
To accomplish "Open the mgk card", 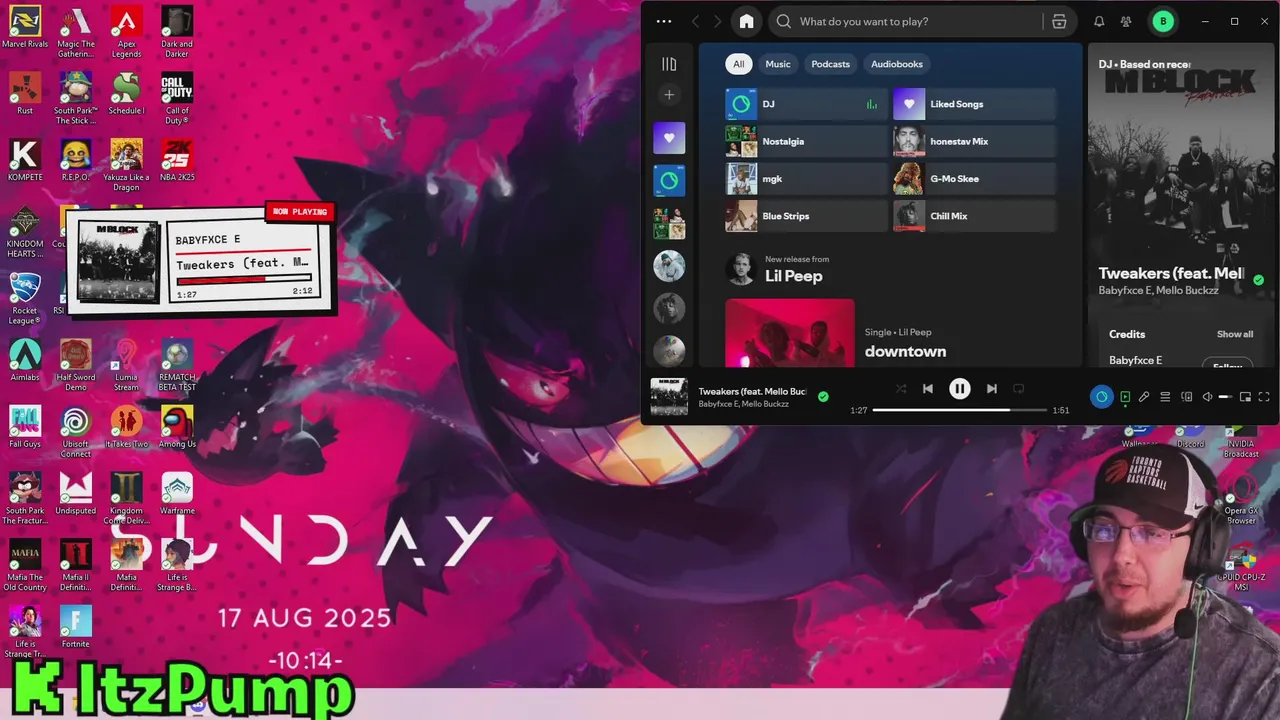I will tap(806, 179).
